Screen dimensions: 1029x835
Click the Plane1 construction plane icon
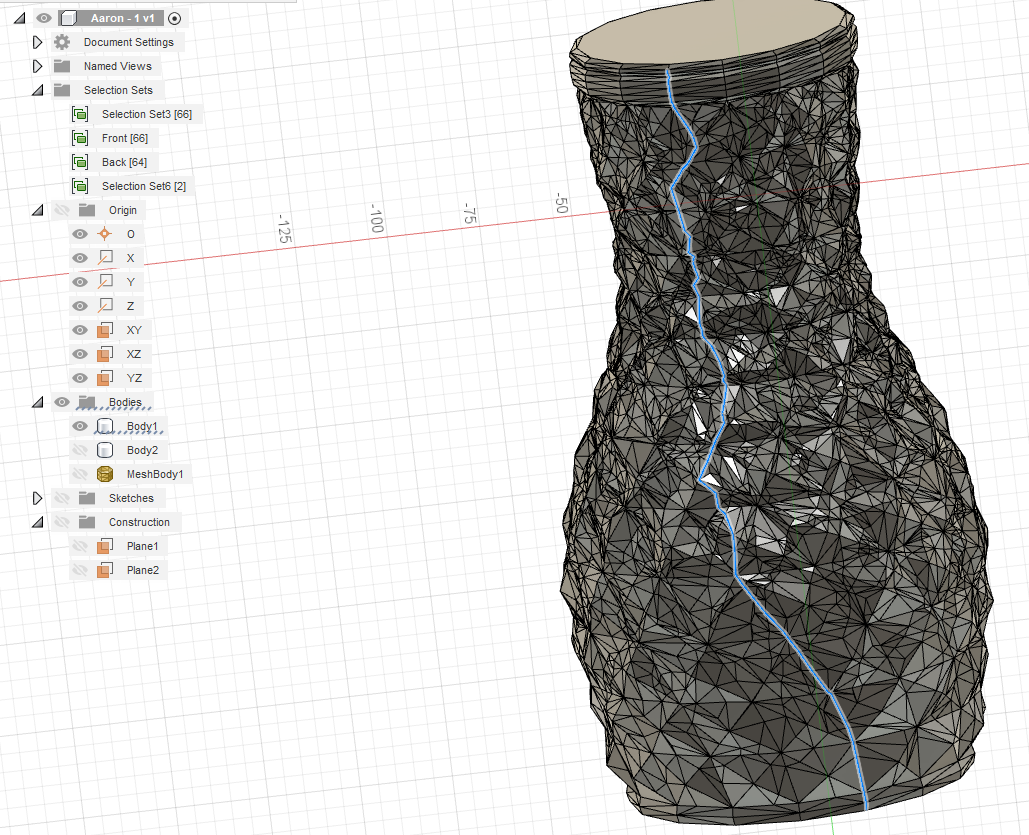pyautogui.click(x=105, y=546)
